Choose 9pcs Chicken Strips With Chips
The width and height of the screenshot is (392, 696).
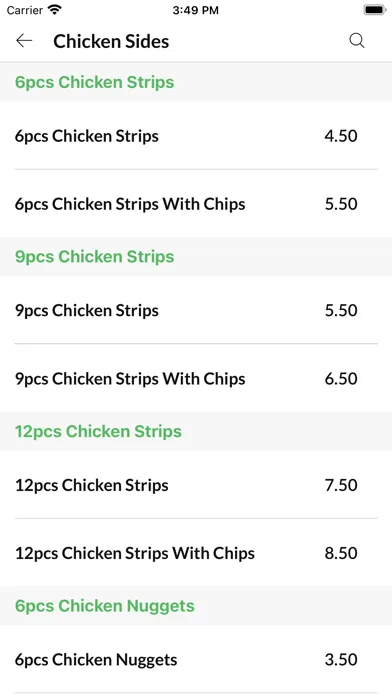tap(196, 378)
